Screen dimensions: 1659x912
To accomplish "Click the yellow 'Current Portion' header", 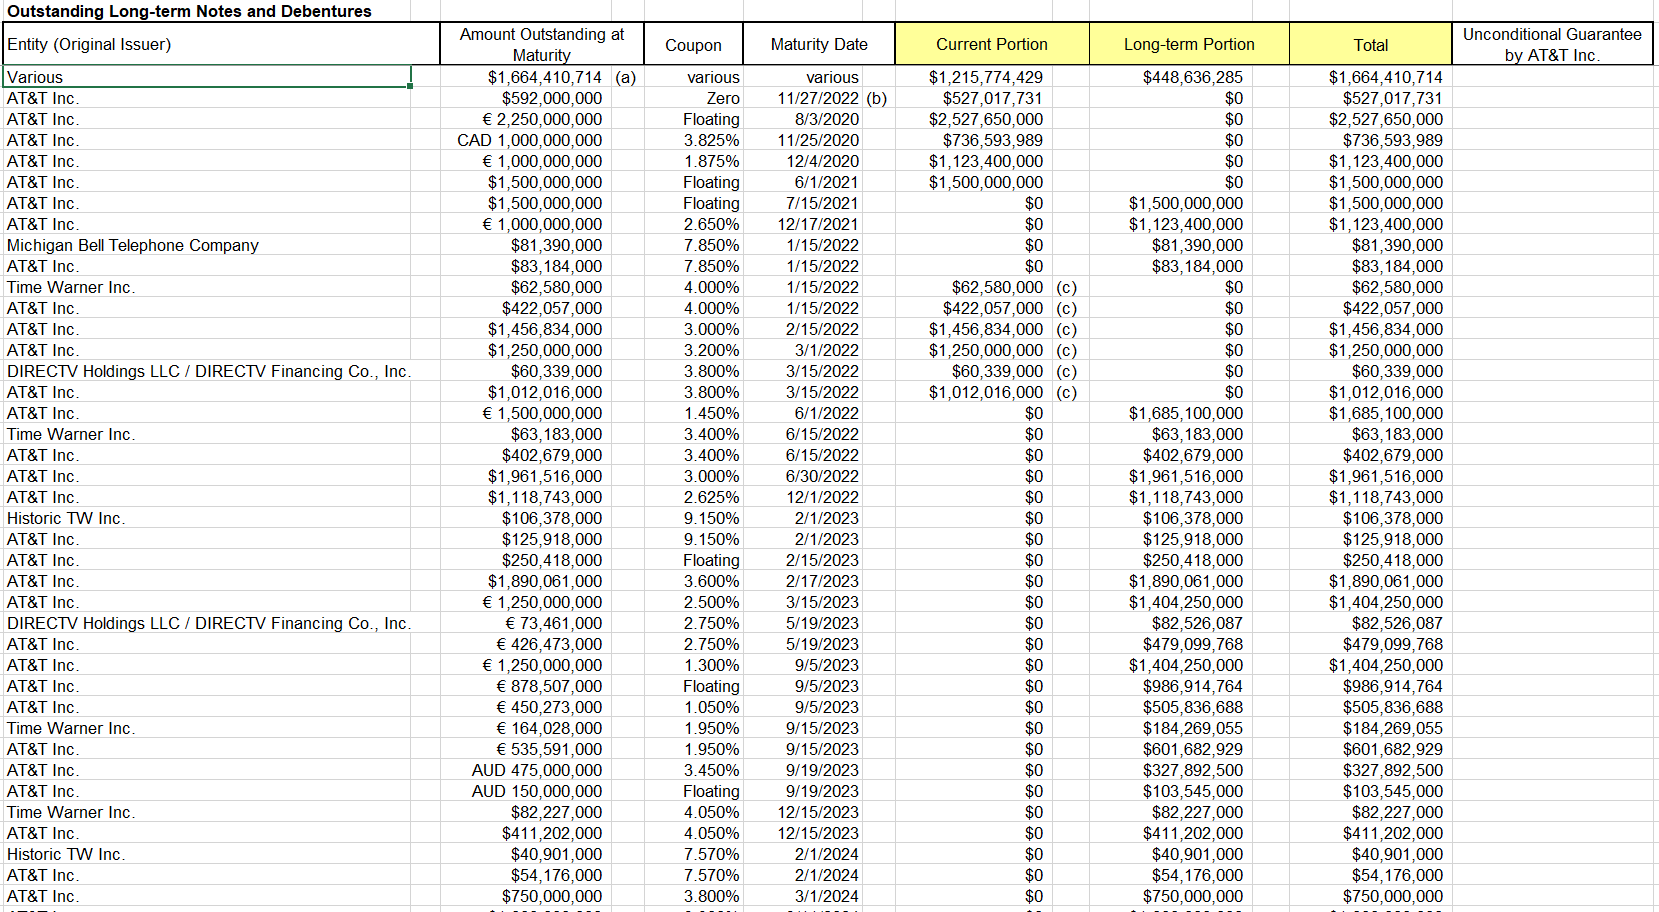I will click(992, 44).
